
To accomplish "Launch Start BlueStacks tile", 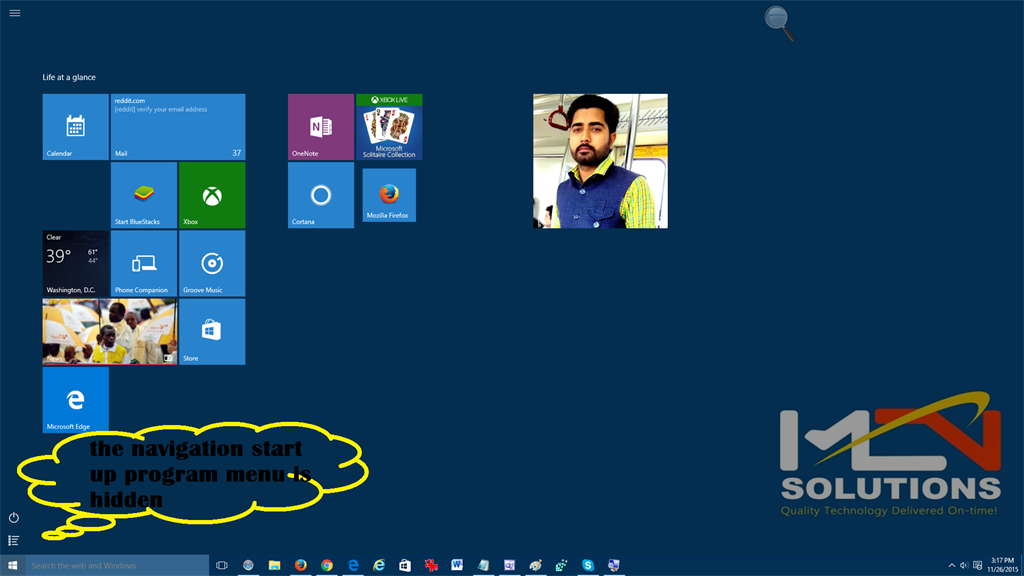I will tap(144, 195).
